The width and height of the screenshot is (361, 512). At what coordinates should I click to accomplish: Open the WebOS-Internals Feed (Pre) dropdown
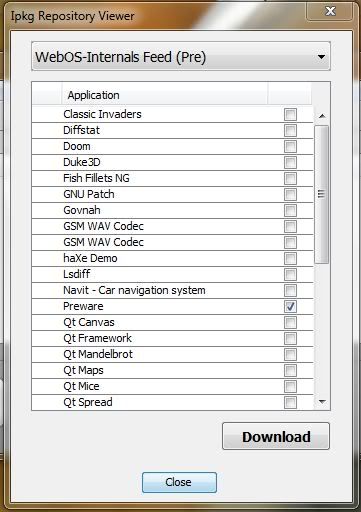point(181,56)
